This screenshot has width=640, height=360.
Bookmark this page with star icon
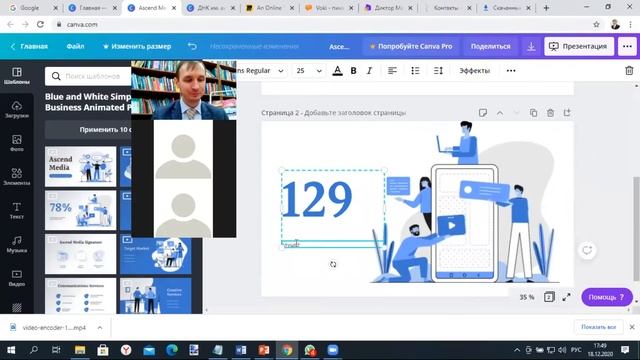pyautogui.click(x=596, y=24)
